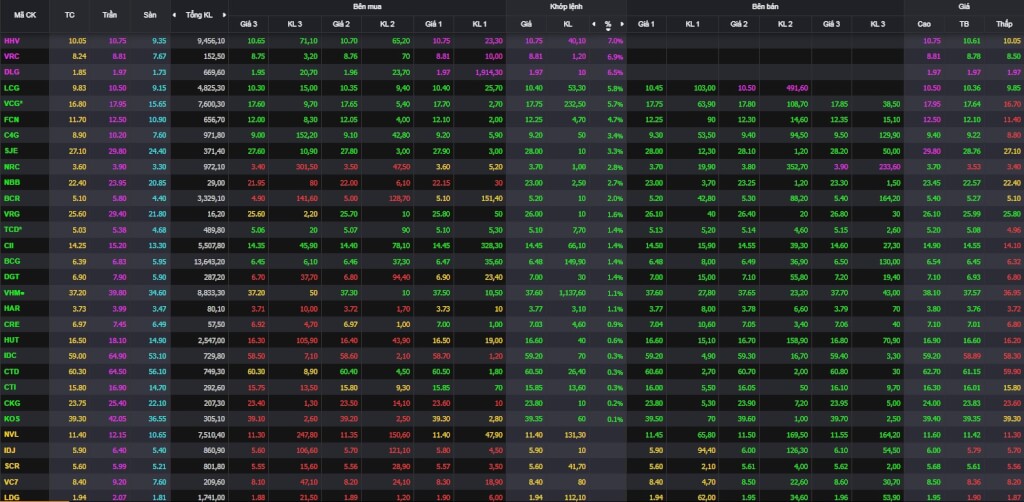1024x502 pixels.
Task: Click HHV total volume 9,456,10
Action: 211,40
